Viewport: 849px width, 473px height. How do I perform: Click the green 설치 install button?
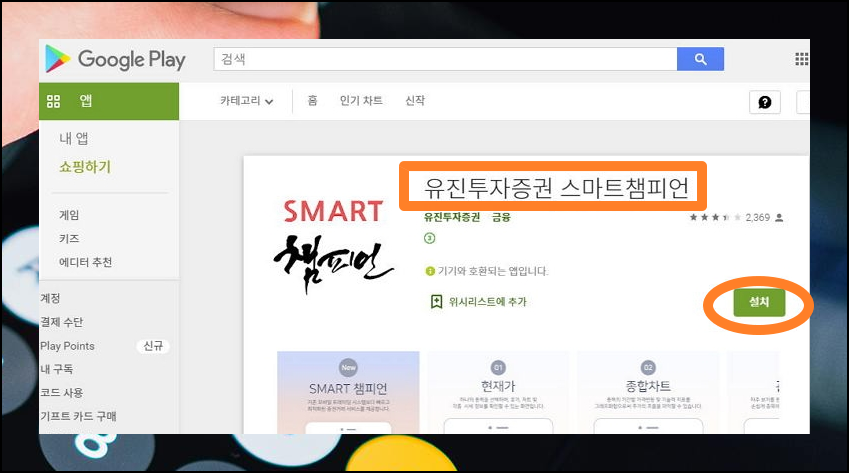pyautogui.click(x=759, y=302)
